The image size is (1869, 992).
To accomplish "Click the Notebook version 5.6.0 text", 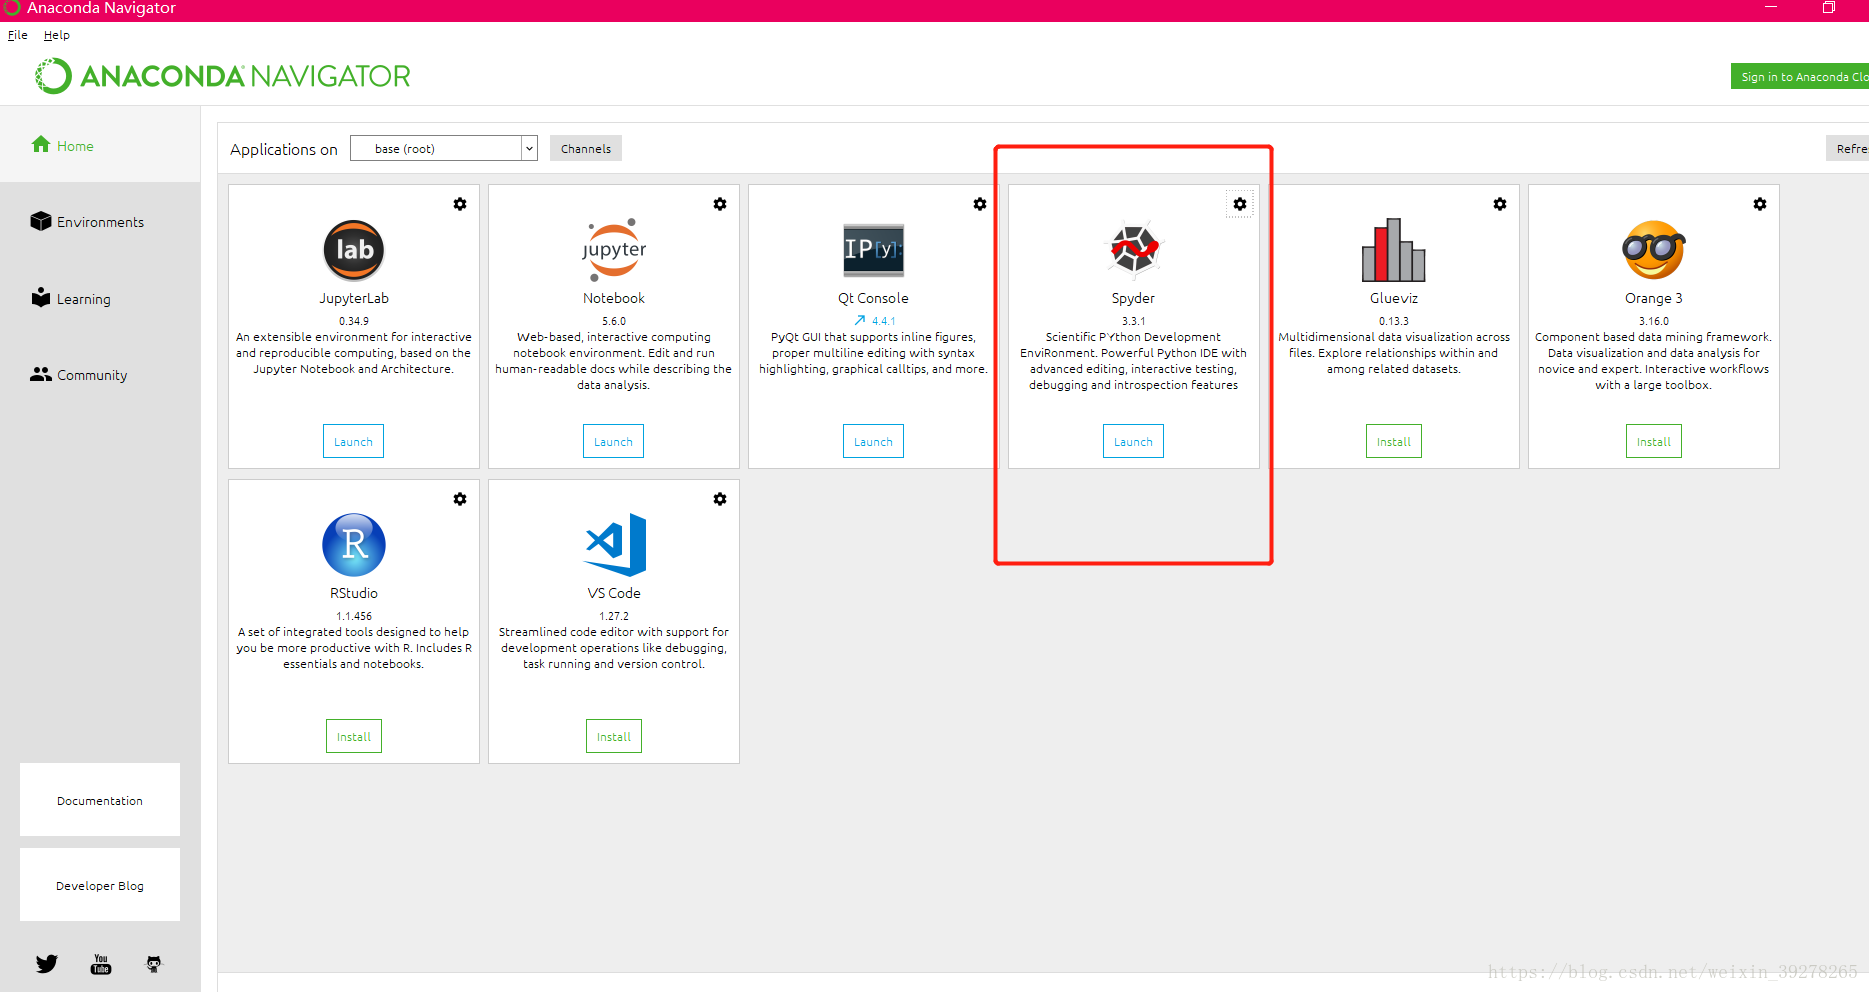I will click(x=614, y=321).
